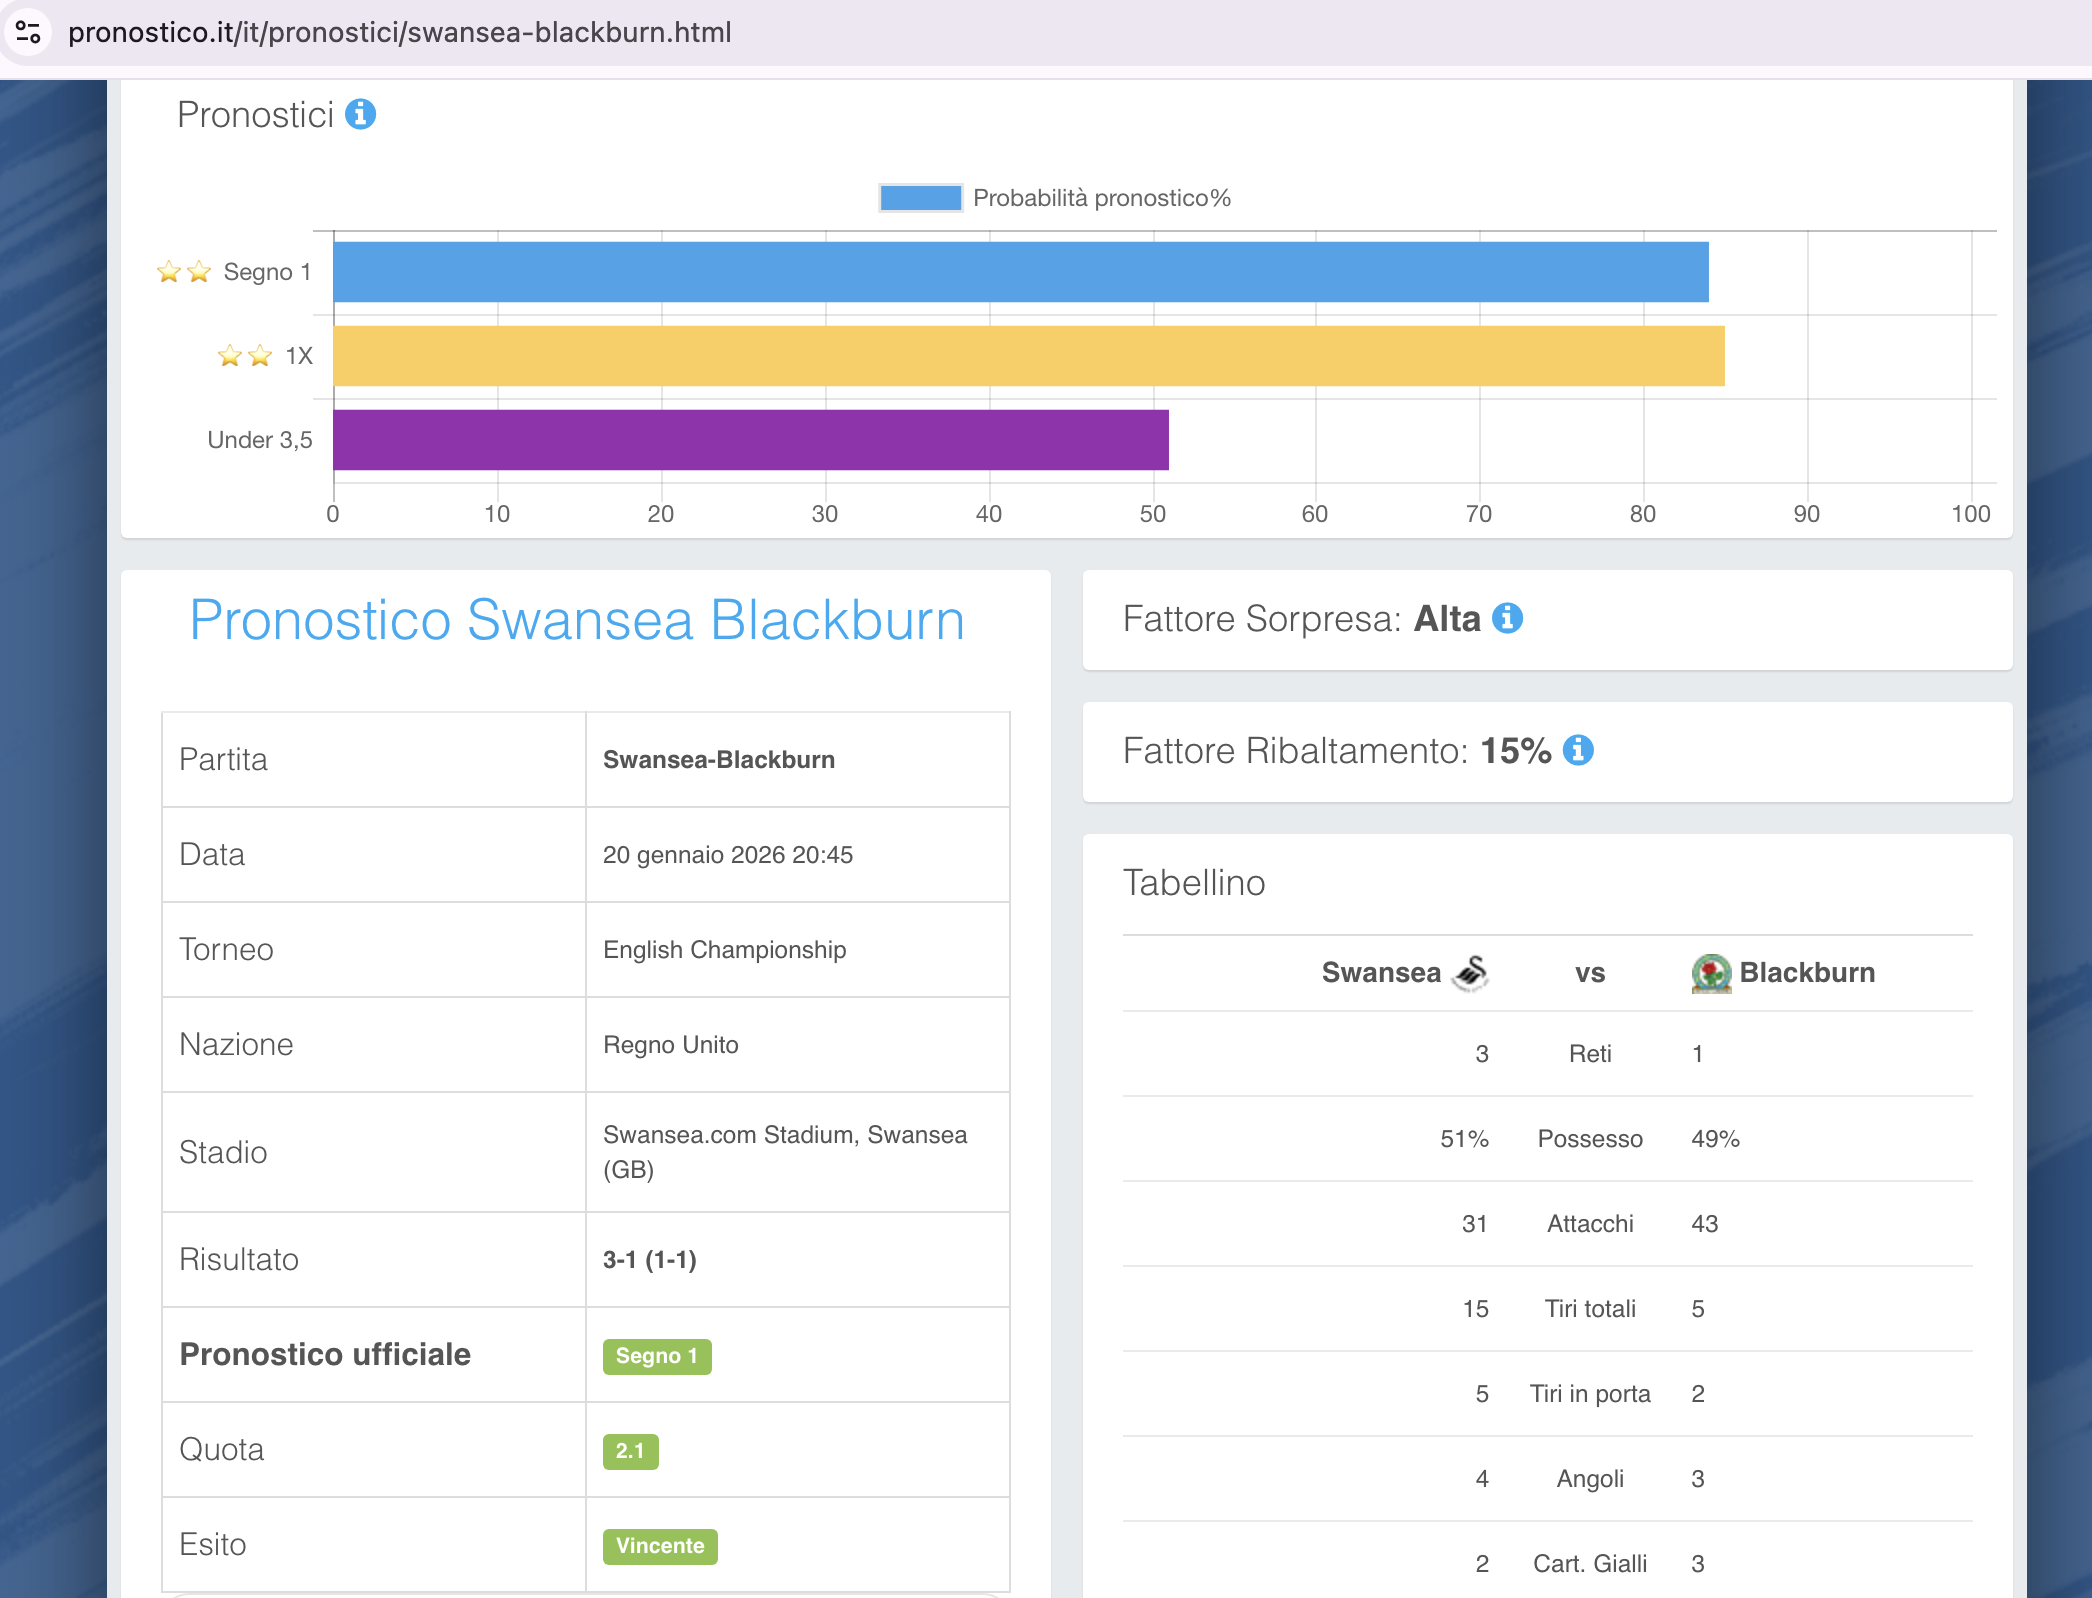Image resolution: width=2092 pixels, height=1598 pixels.
Task: Click the Blackburn club crest
Action: click(1711, 973)
